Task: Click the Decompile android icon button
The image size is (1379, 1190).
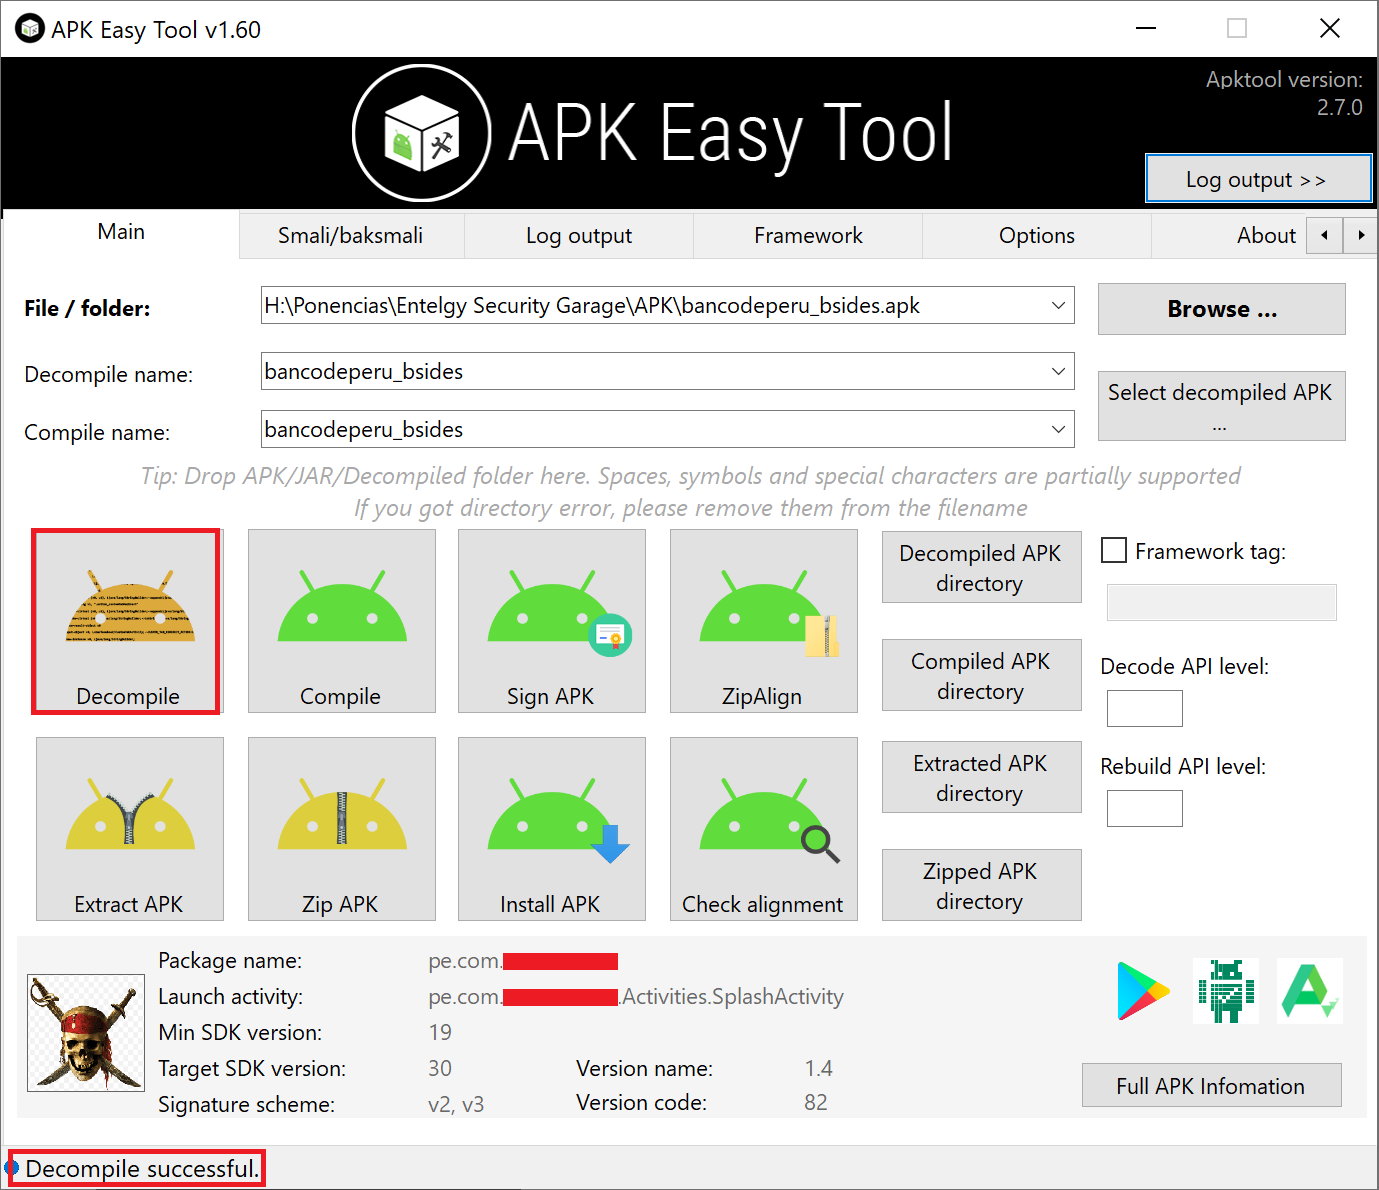Action: (x=126, y=622)
